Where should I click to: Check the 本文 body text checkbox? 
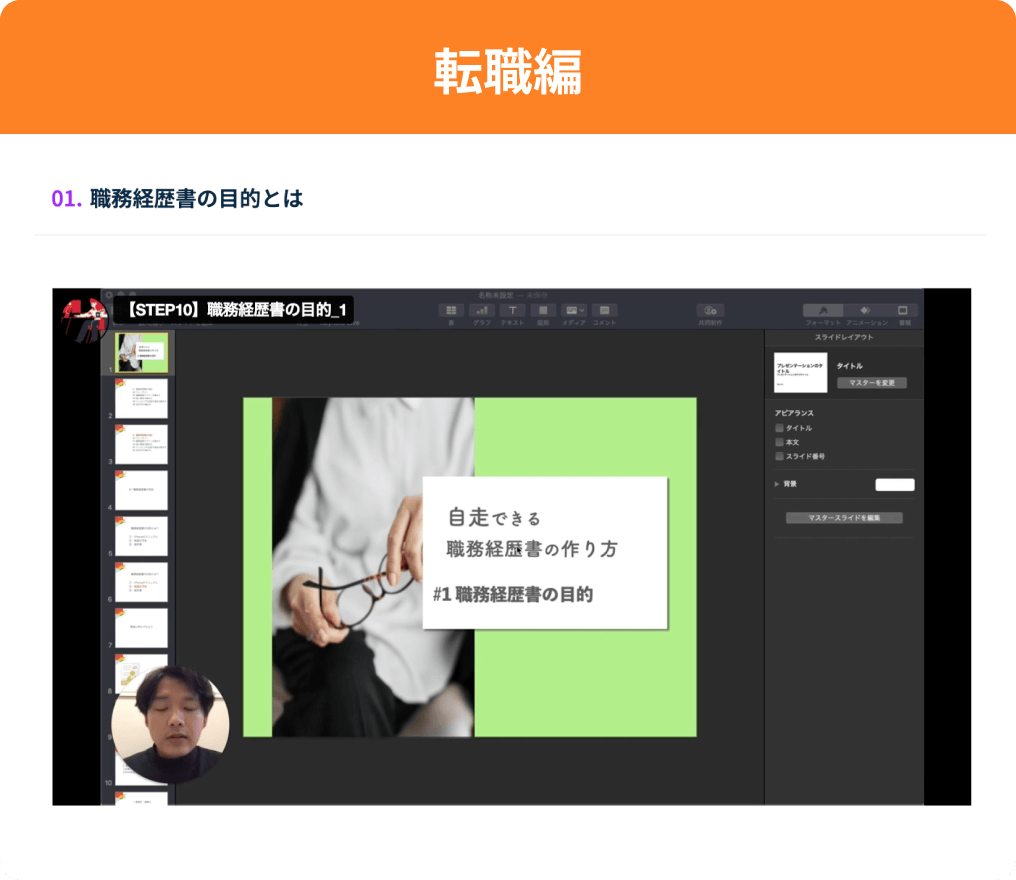tap(779, 441)
